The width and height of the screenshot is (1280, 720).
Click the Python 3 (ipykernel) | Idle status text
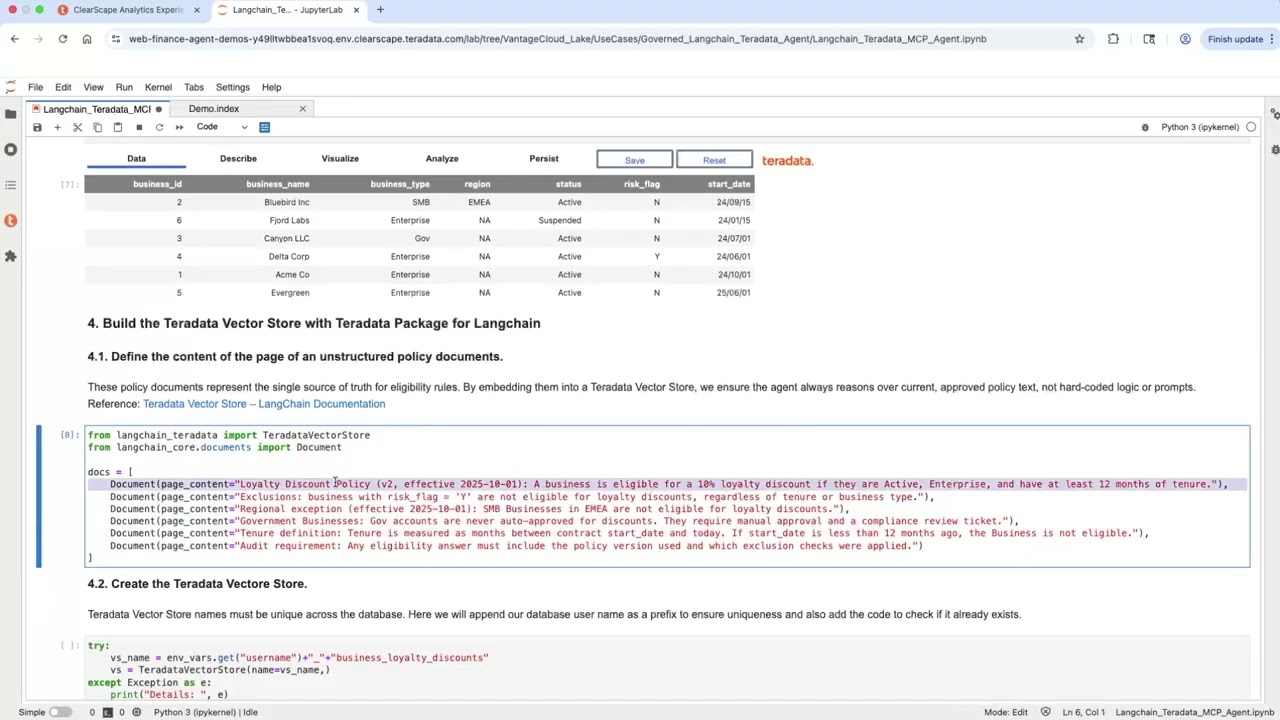point(205,712)
